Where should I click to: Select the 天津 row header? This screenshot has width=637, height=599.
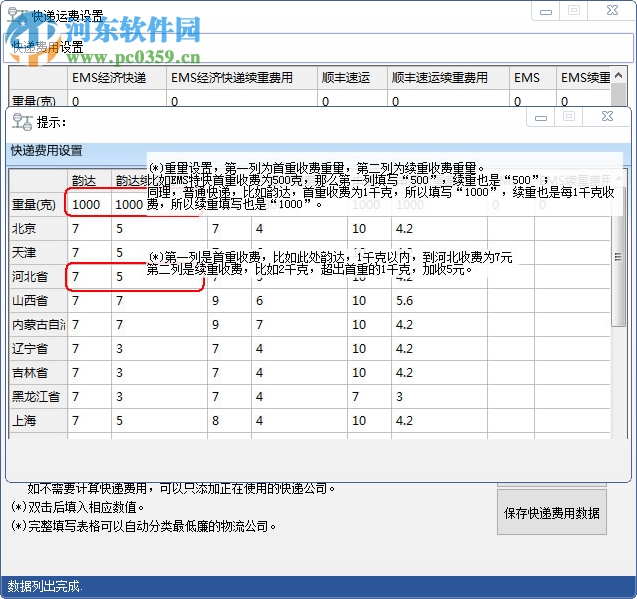point(38,253)
